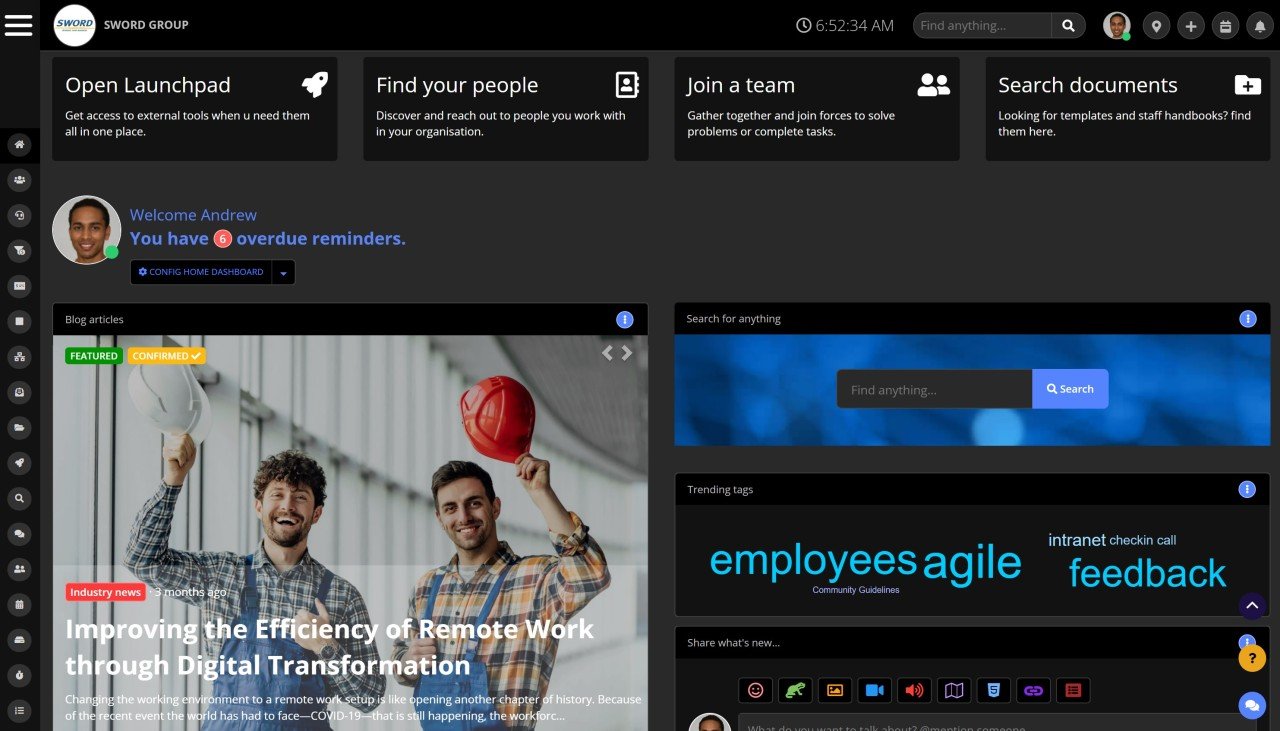Click the location pin icon in the header

pos(1156,25)
